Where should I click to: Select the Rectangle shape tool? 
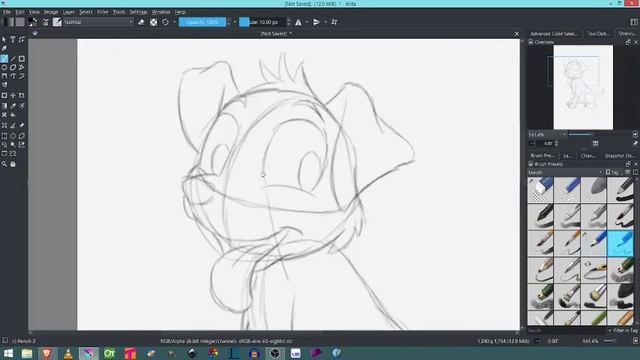tap(22, 59)
